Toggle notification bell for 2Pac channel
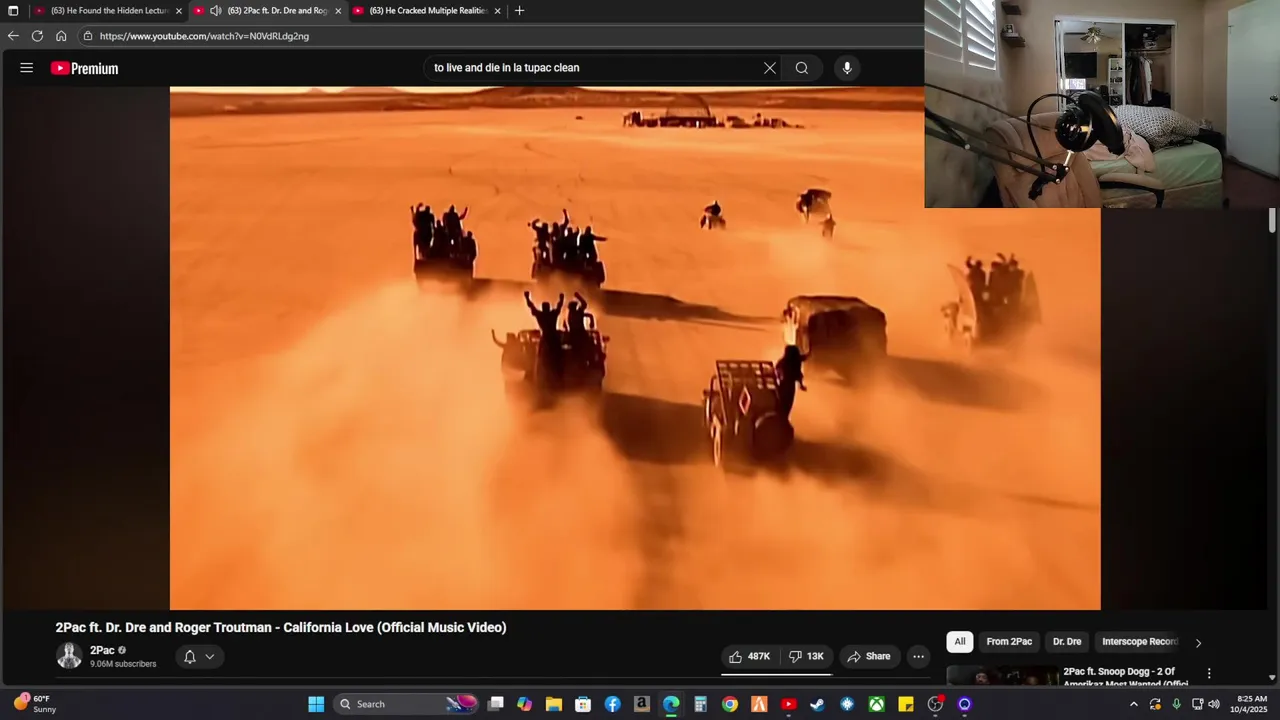Screen dimensions: 1280x720 (x=190, y=657)
